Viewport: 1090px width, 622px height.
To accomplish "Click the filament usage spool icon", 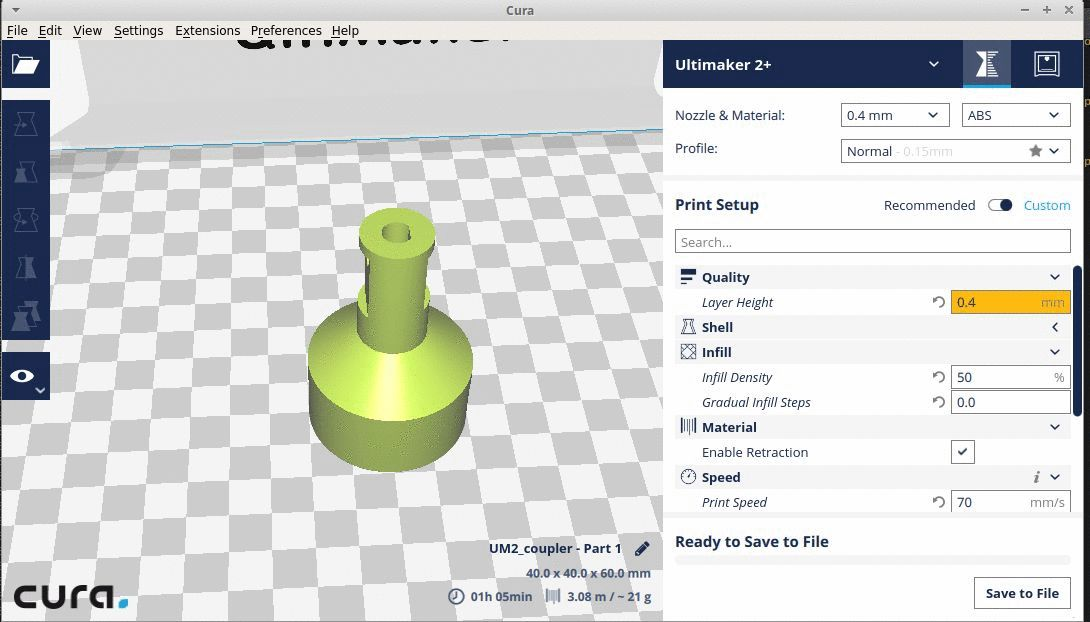I will tap(553, 596).
